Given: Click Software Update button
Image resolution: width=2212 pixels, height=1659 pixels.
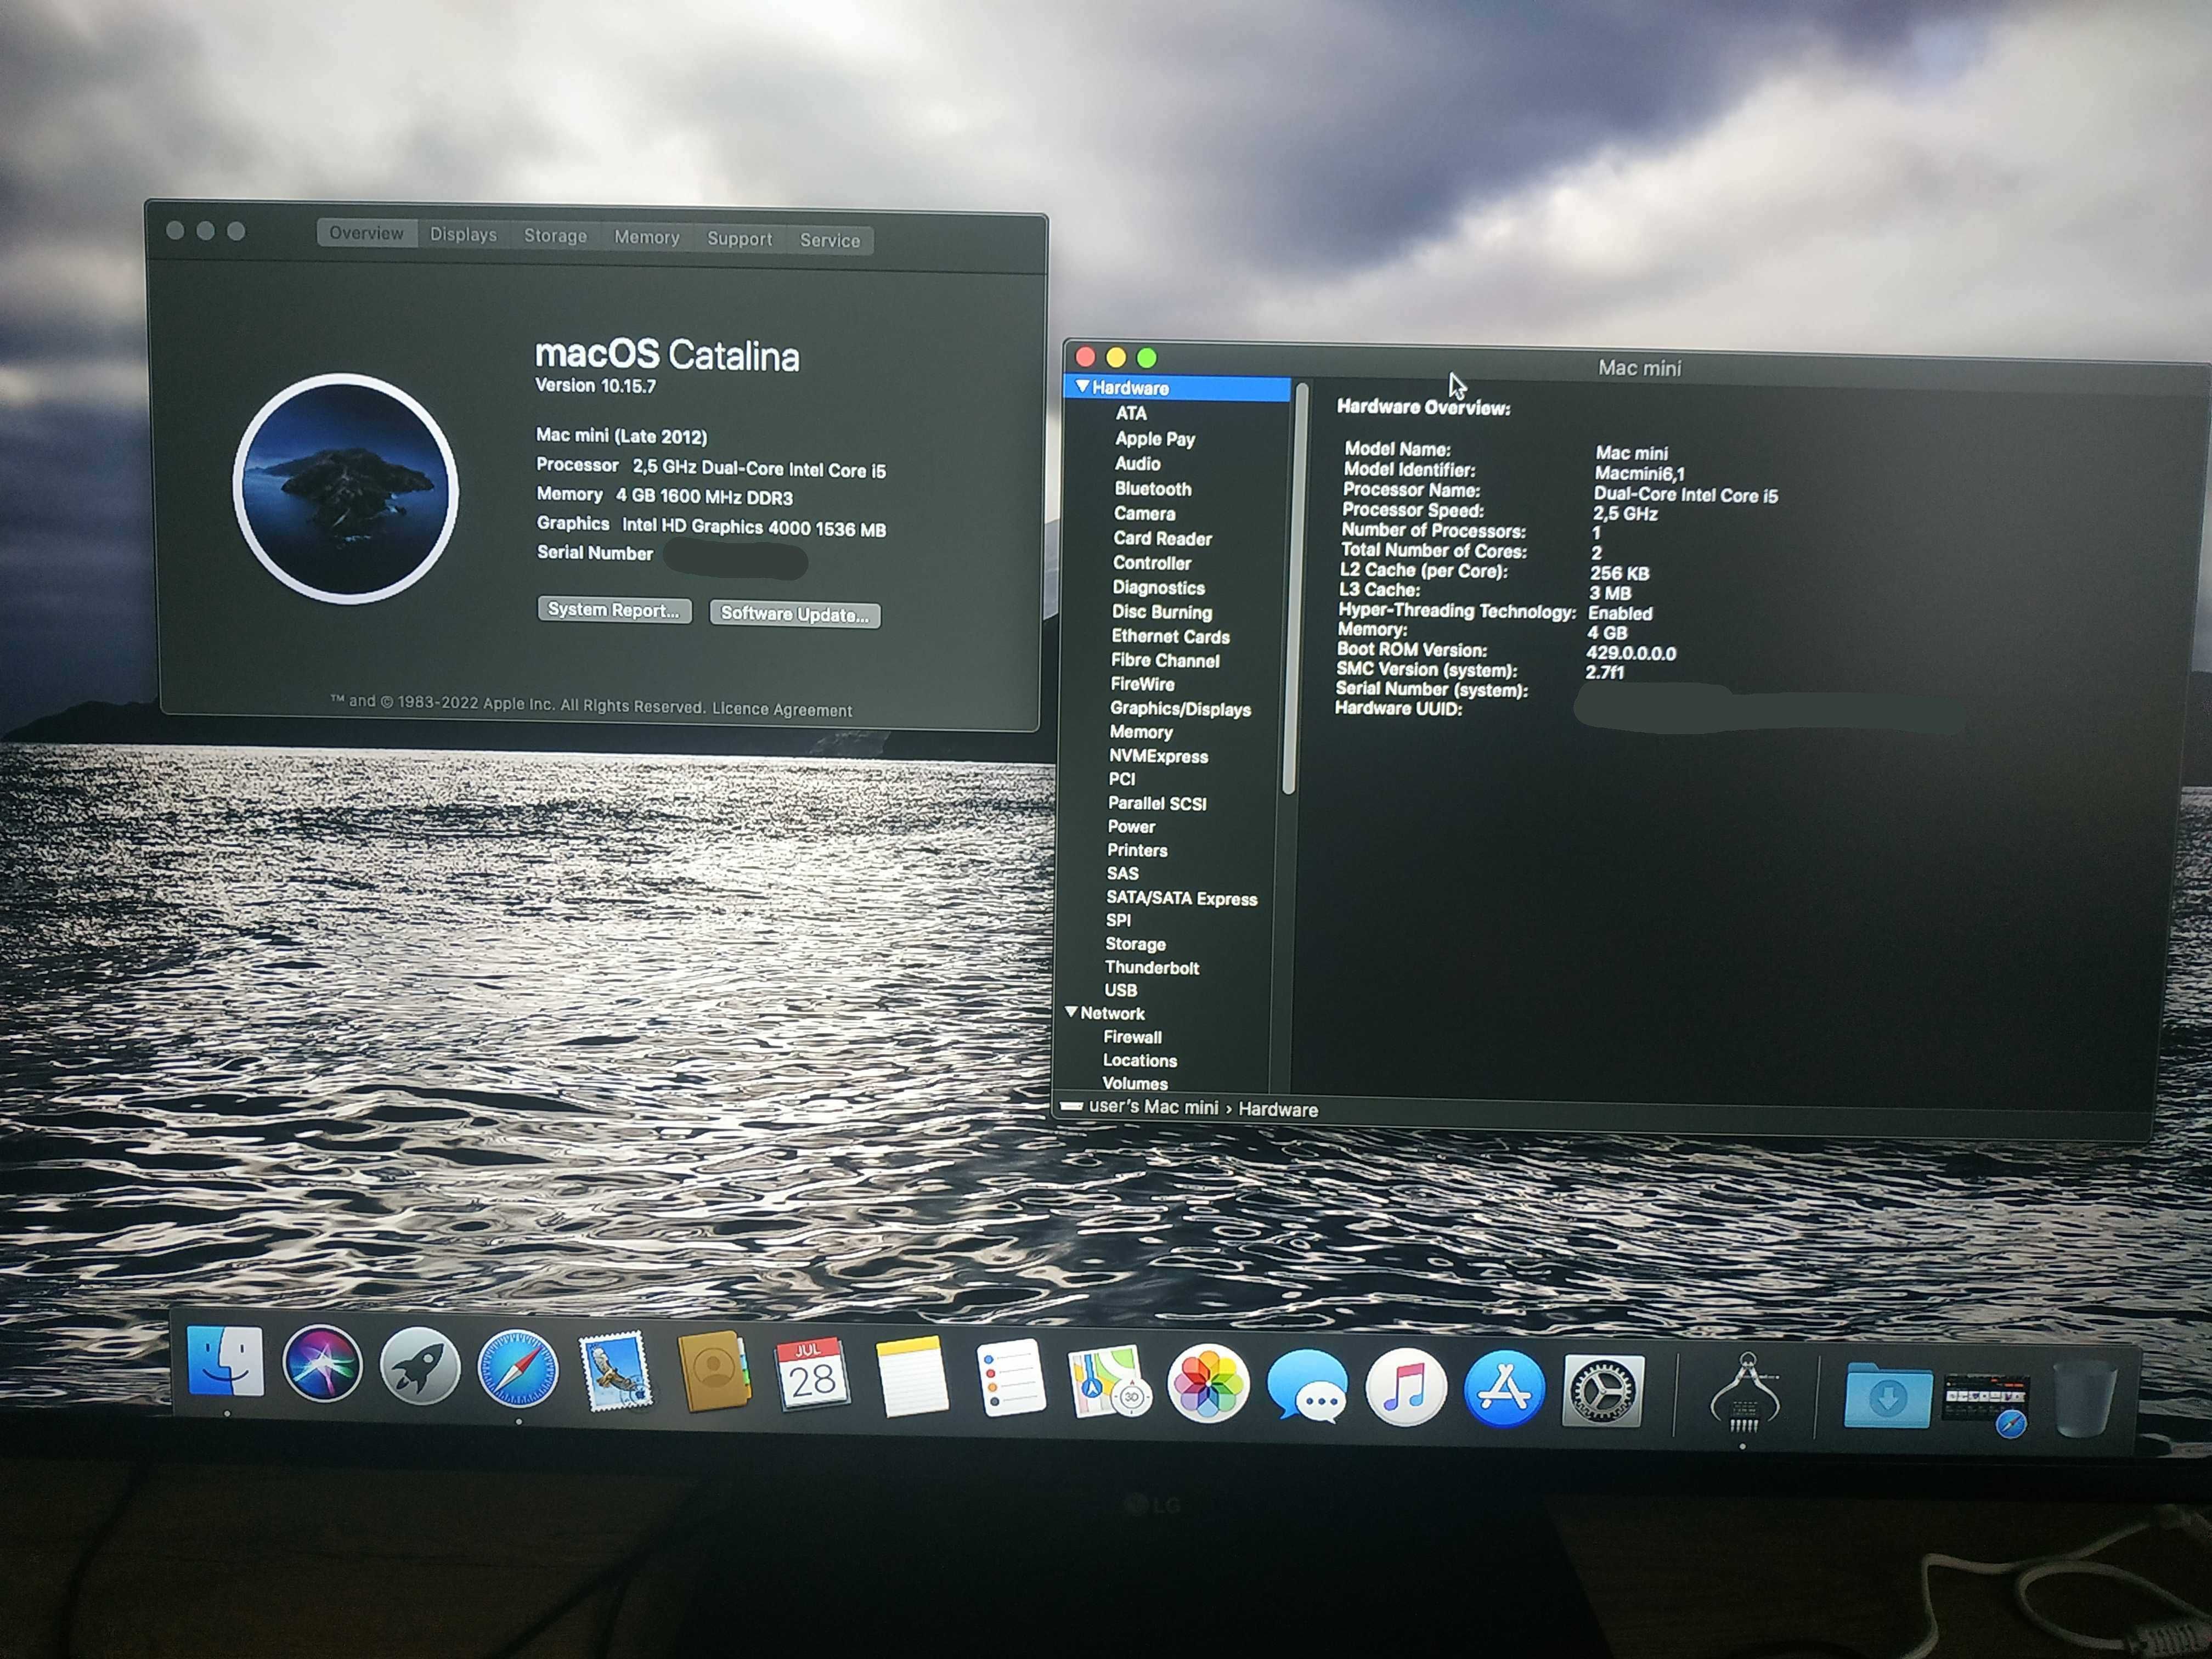Looking at the screenshot, I should [x=795, y=614].
